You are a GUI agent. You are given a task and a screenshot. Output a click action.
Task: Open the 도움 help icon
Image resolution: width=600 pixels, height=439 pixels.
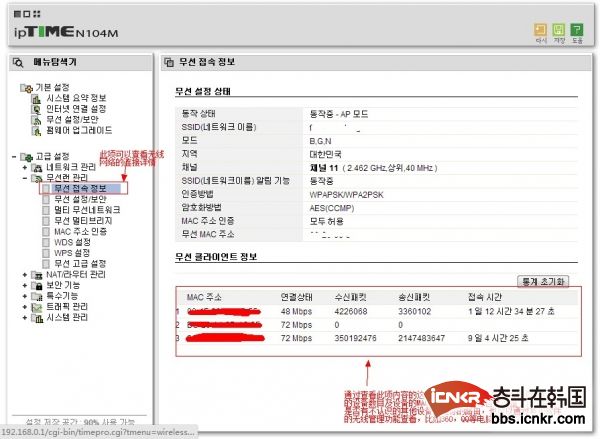coord(577,30)
